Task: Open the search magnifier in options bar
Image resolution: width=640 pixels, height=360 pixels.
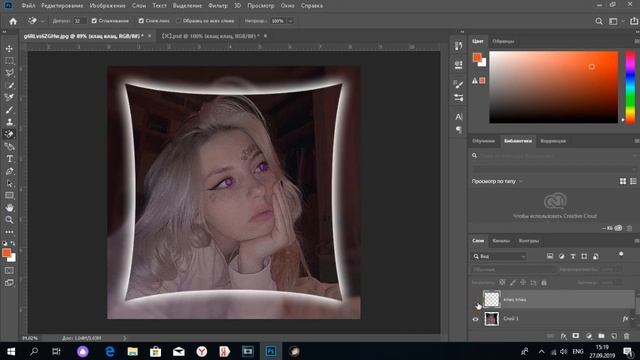Action: tap(598, 21)
